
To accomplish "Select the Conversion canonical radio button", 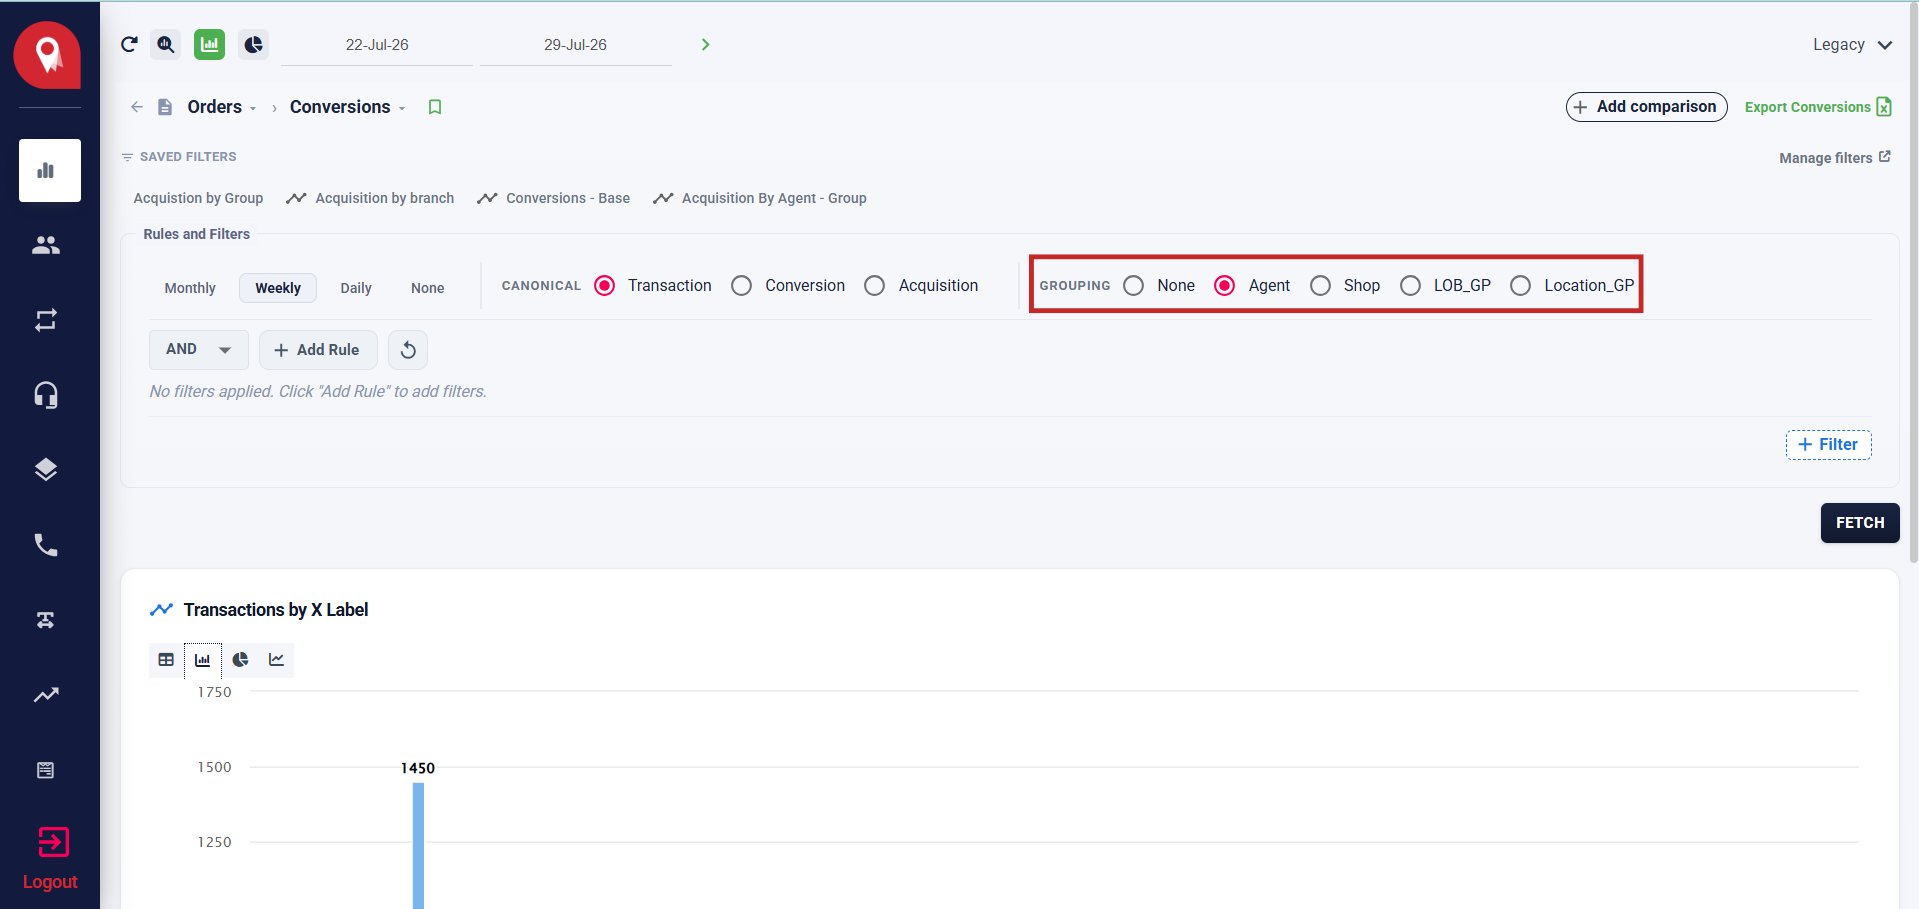I will pos(741,286).
